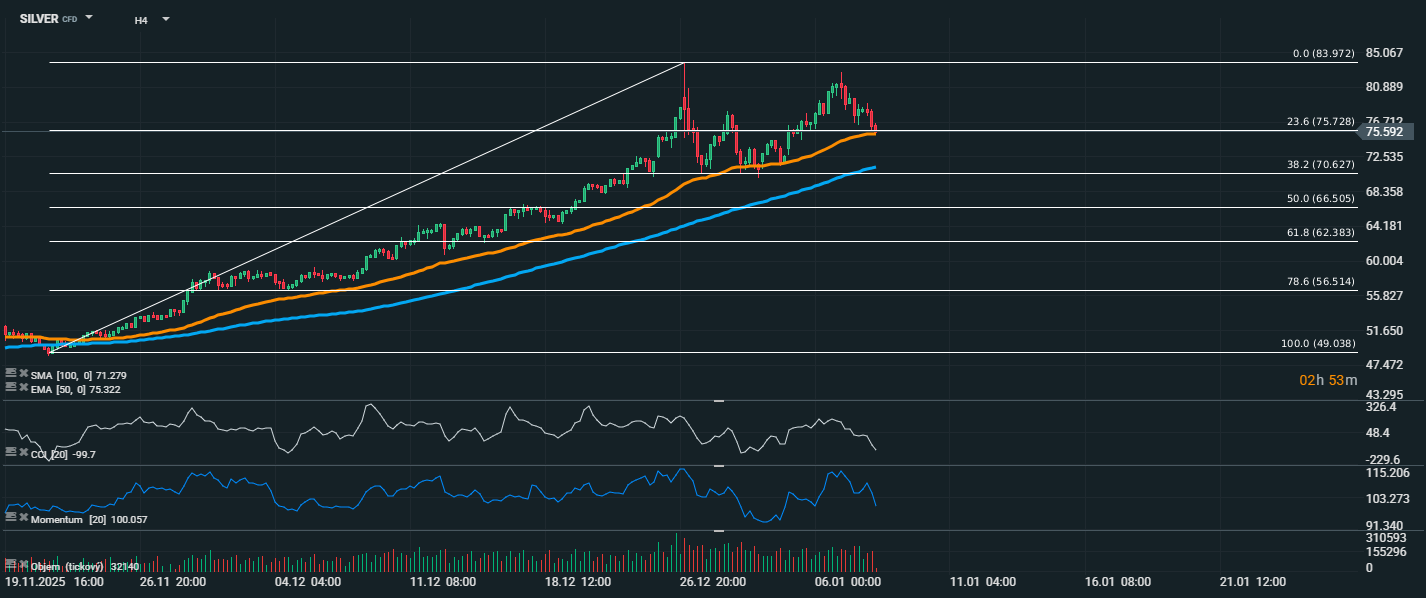Click the resize handle above Momentum panel
1426x598 pixels.
[718, 466]
